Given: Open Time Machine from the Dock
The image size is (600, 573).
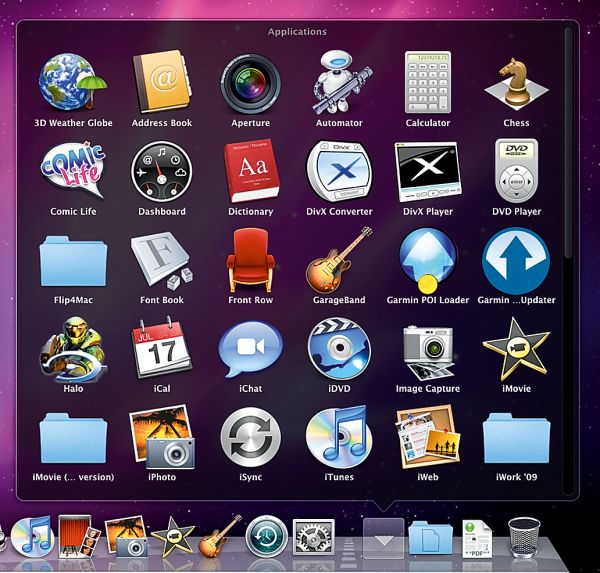Looking at the screenshot, I should pyautogui.click(x=267, y=537).
